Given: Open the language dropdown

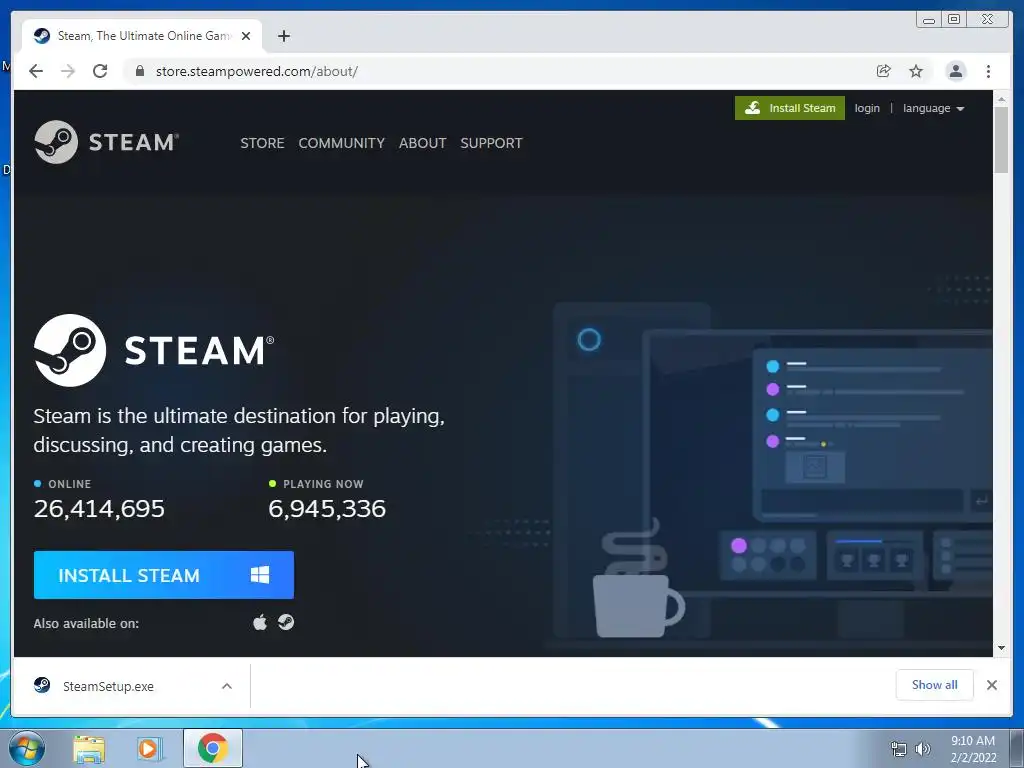Looking at the screenshot, I should [933, 108].
